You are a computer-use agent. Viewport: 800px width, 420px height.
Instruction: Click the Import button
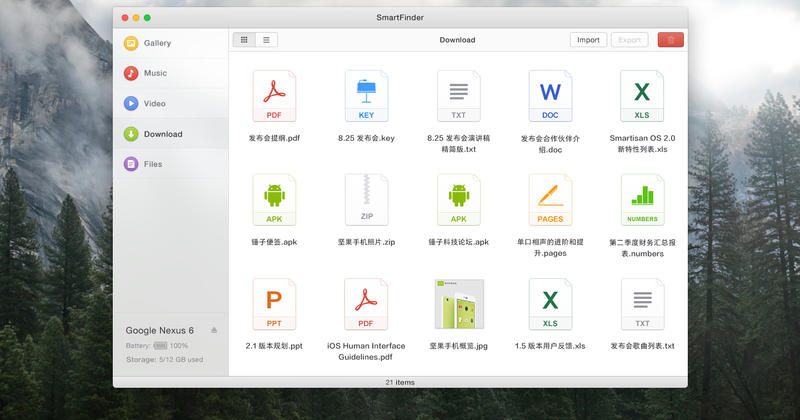tap(588, 40)
